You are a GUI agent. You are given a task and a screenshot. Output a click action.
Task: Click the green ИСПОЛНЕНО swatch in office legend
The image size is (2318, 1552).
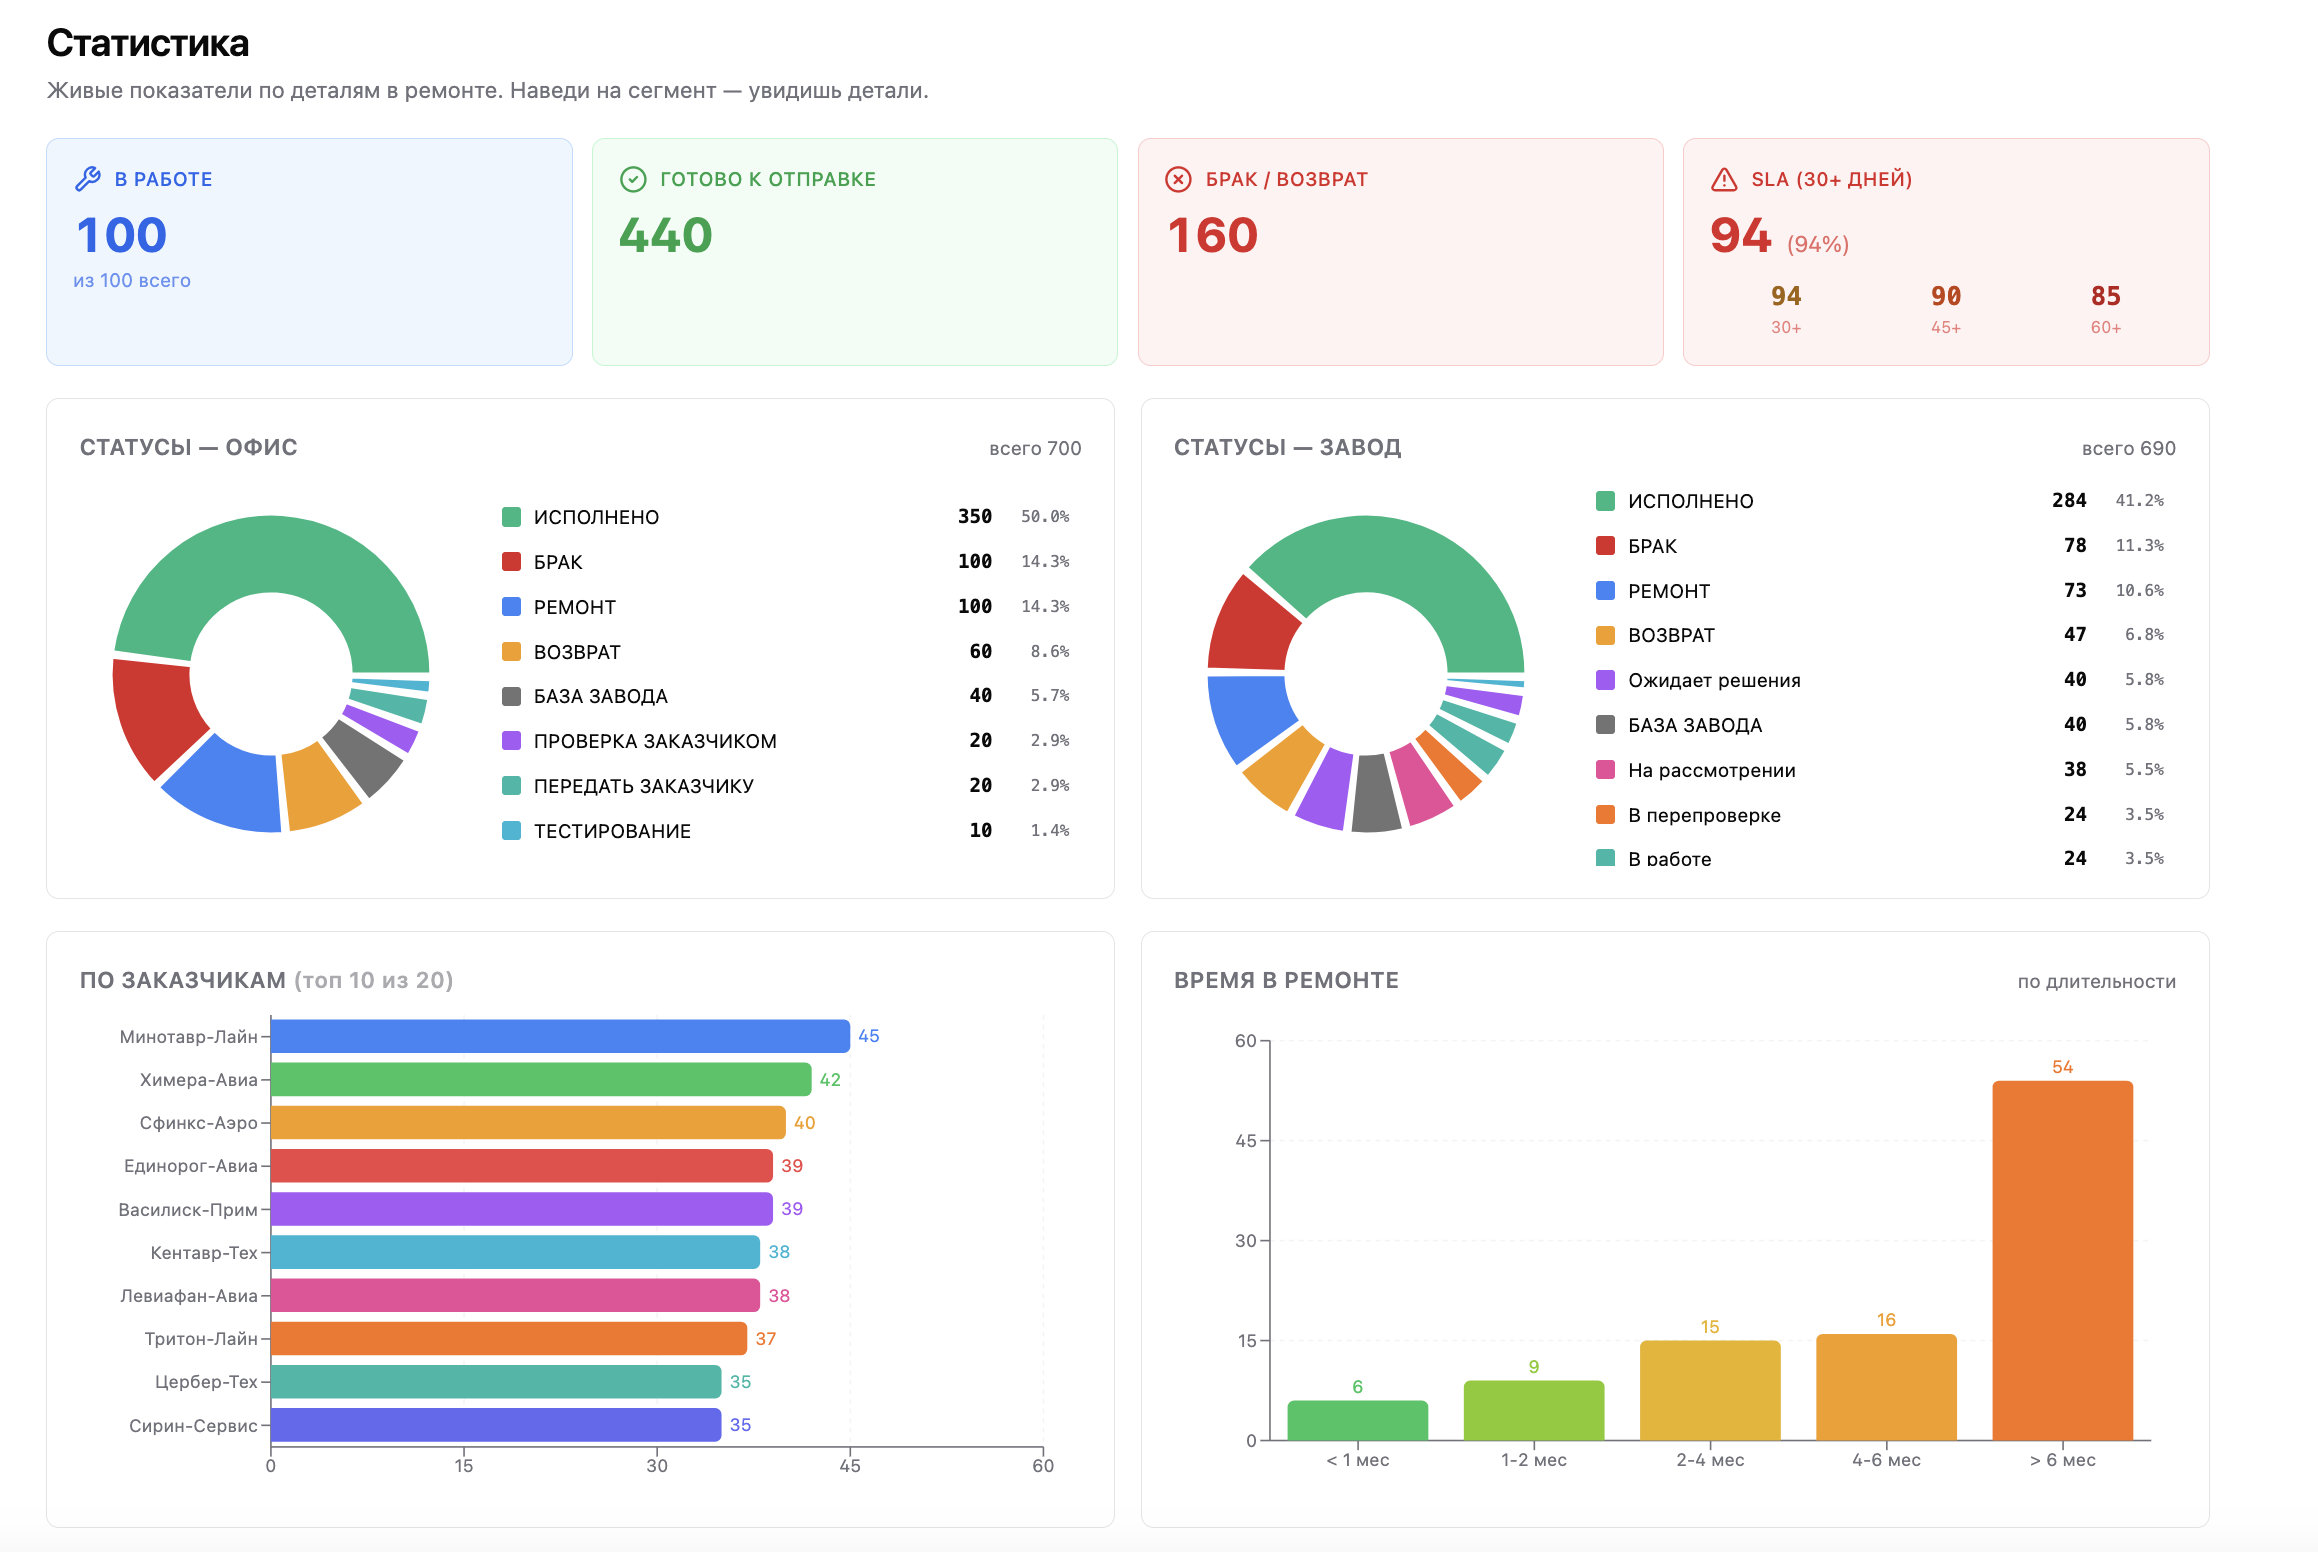pyautogui.click(x=511, y=517)
